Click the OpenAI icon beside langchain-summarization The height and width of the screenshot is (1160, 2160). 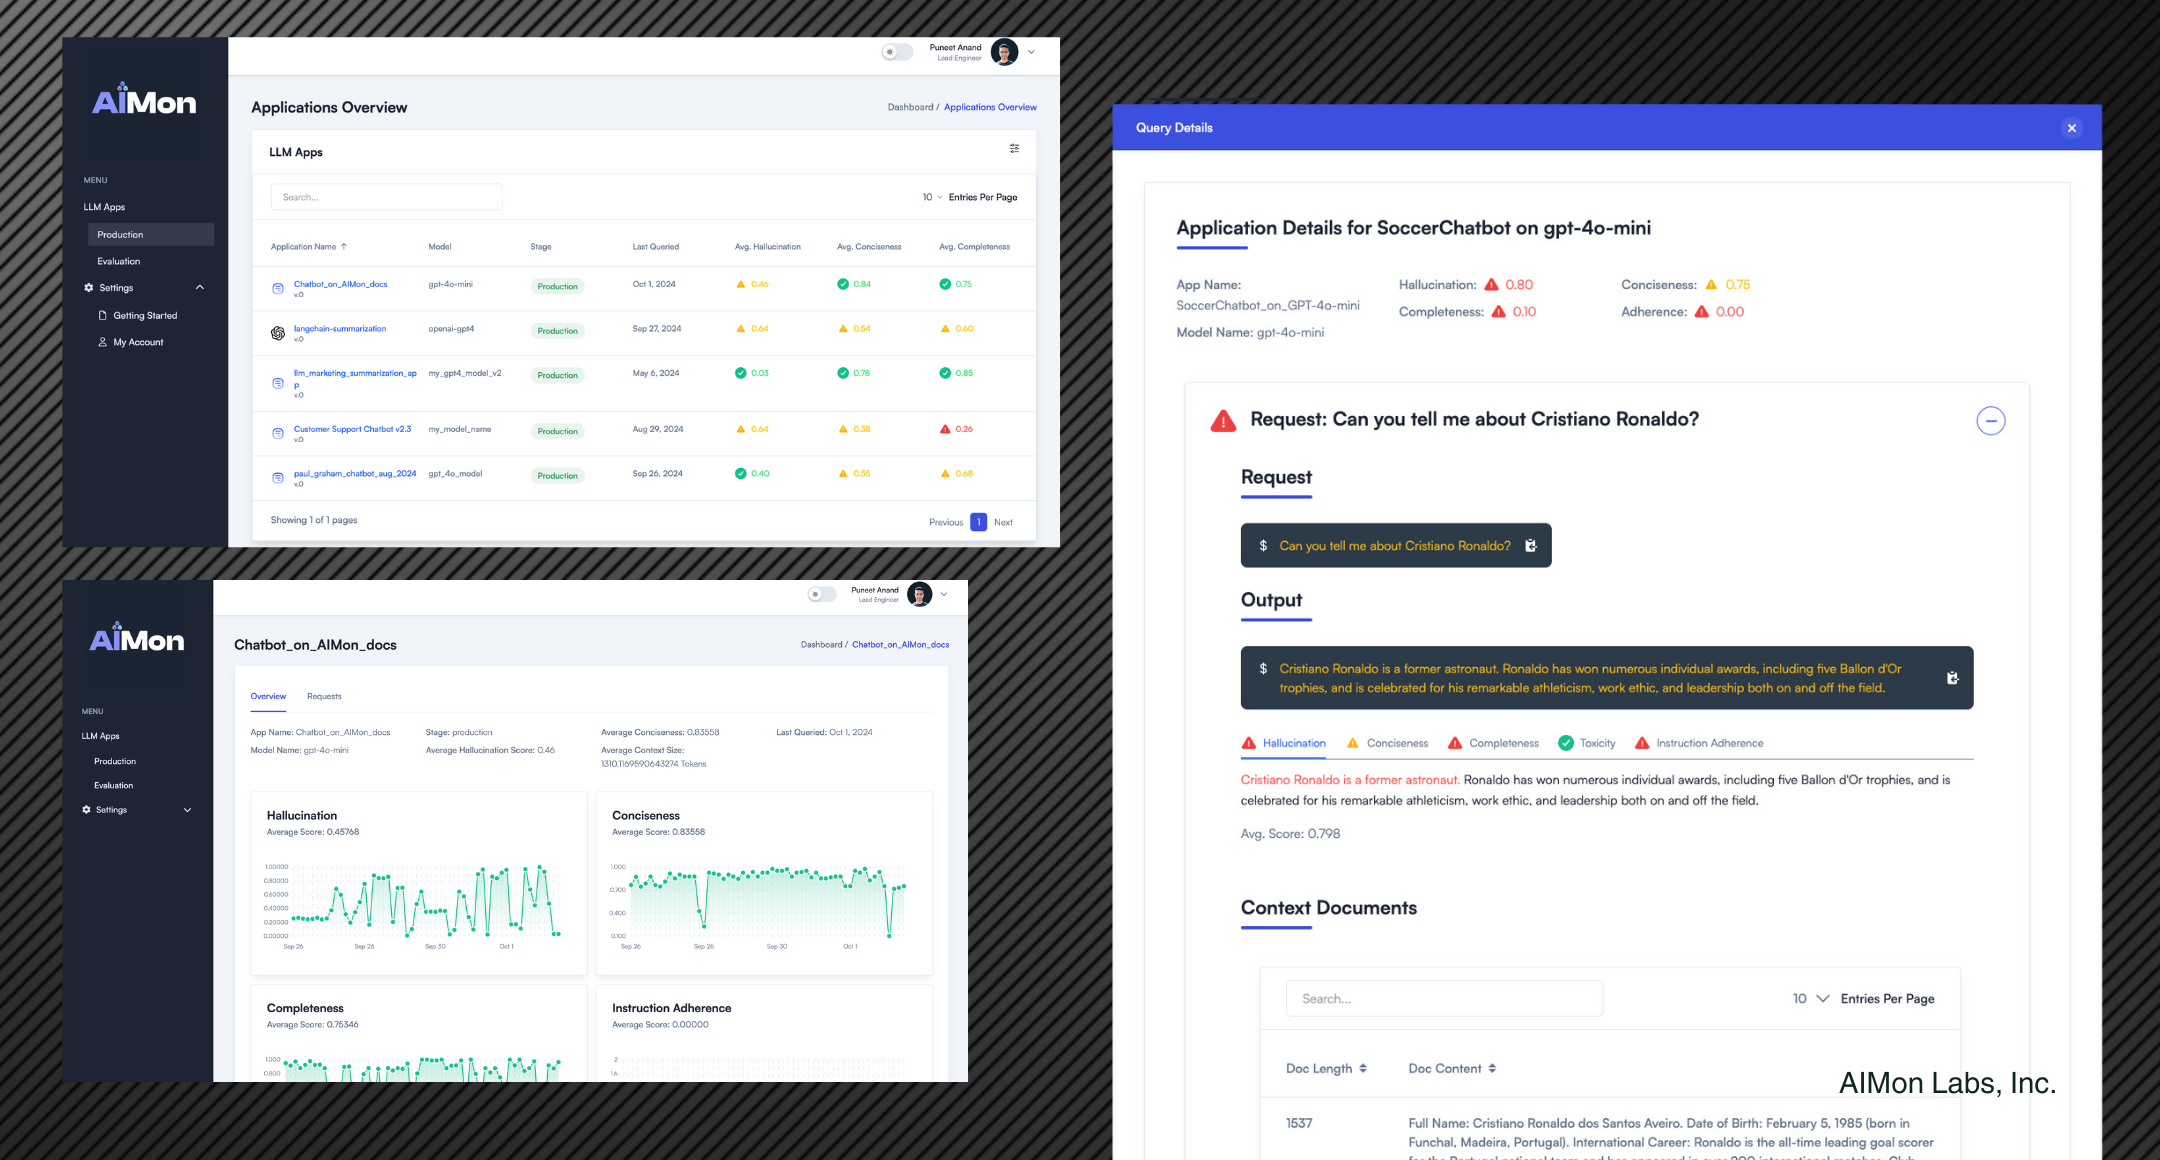278,333
